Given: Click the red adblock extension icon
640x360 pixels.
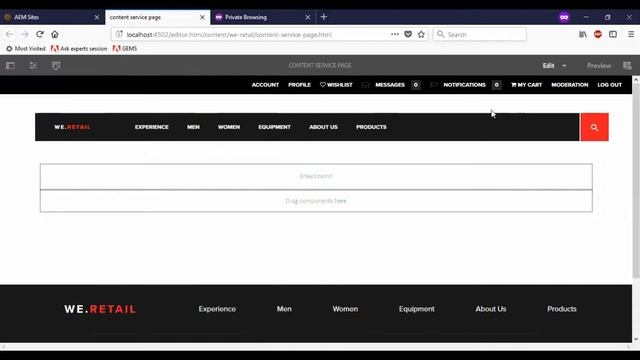Looking at the screenshot, I should click(x=598, y=34).
